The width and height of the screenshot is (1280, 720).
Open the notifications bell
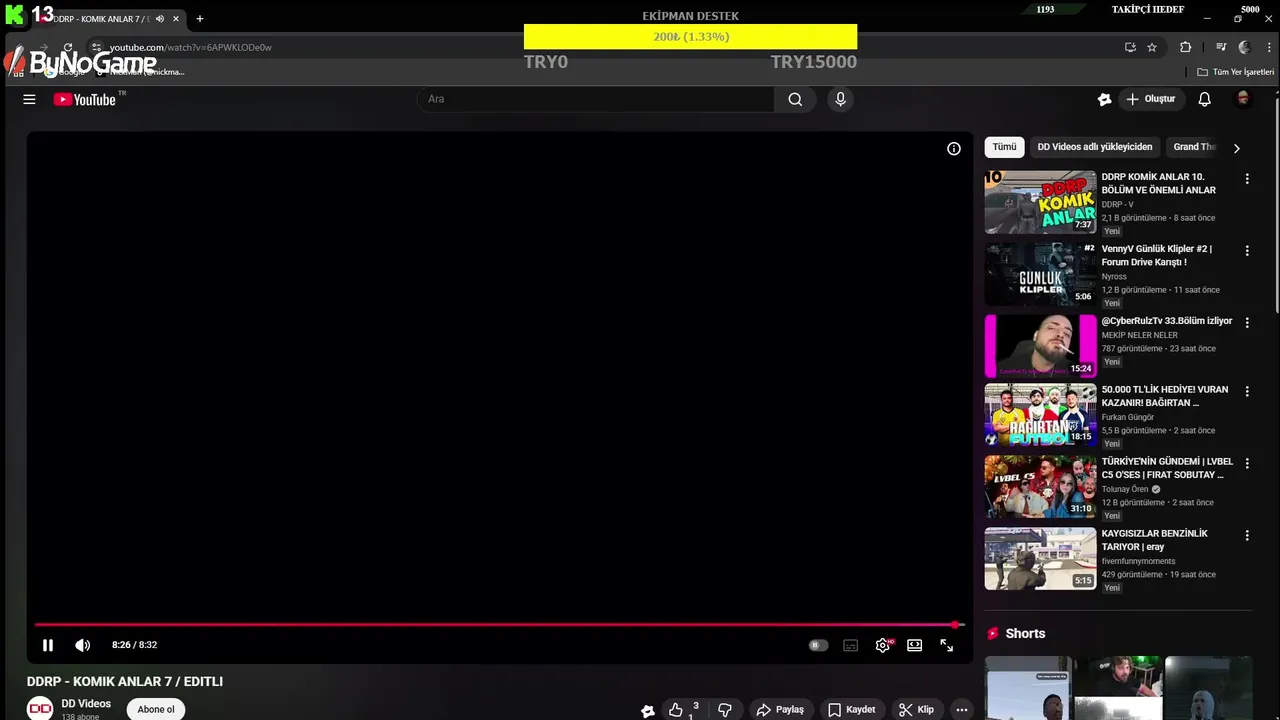[1204, 99]
